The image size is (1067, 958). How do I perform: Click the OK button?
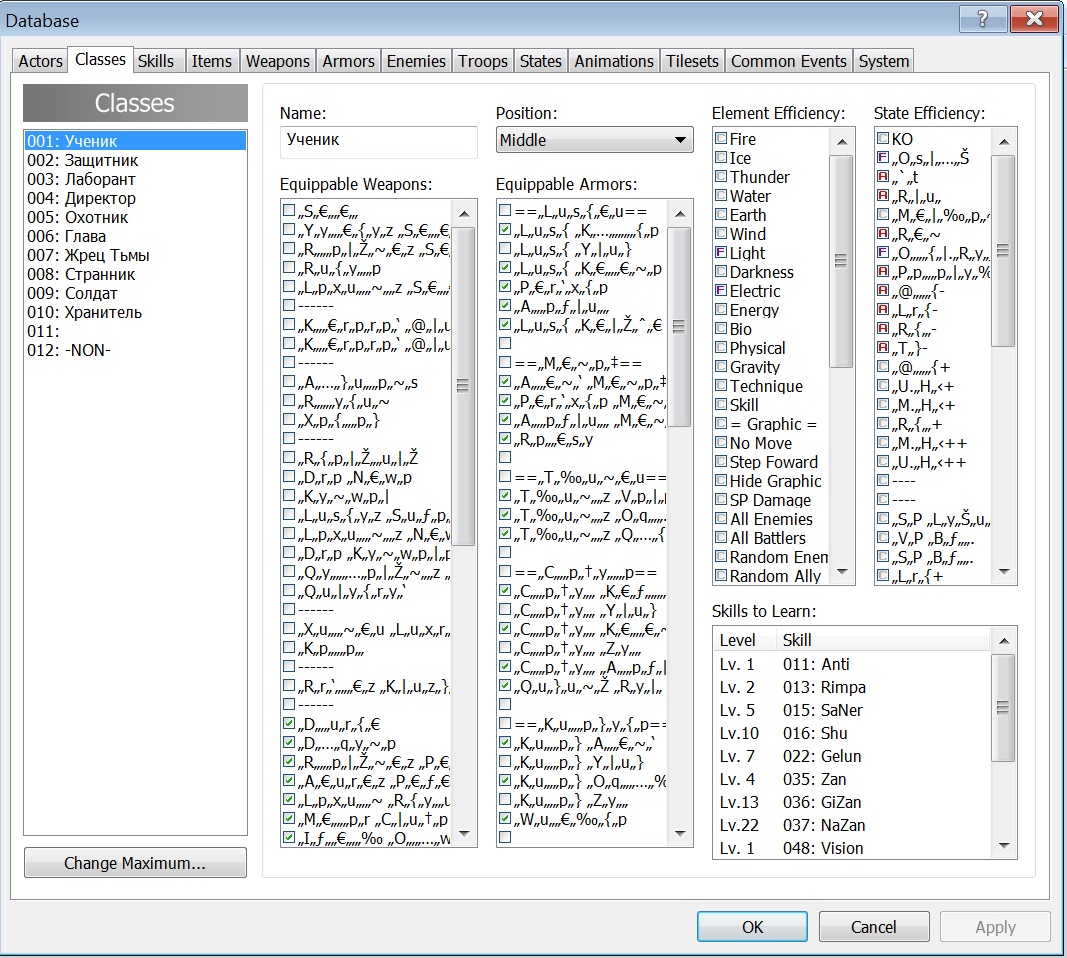[x=752, y=927]
